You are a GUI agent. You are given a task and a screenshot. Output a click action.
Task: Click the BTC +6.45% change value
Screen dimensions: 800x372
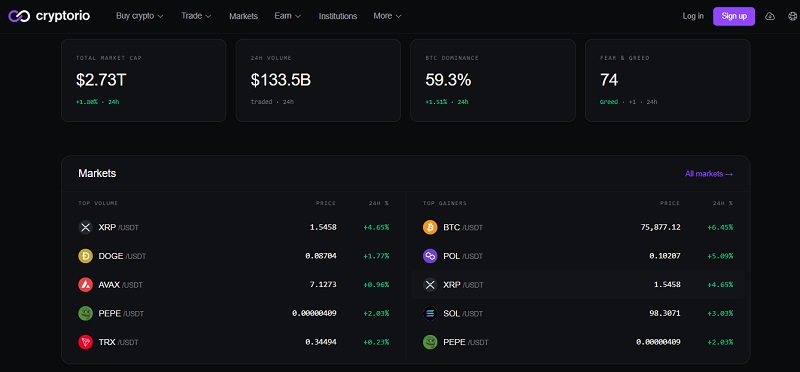pos(720,227)
